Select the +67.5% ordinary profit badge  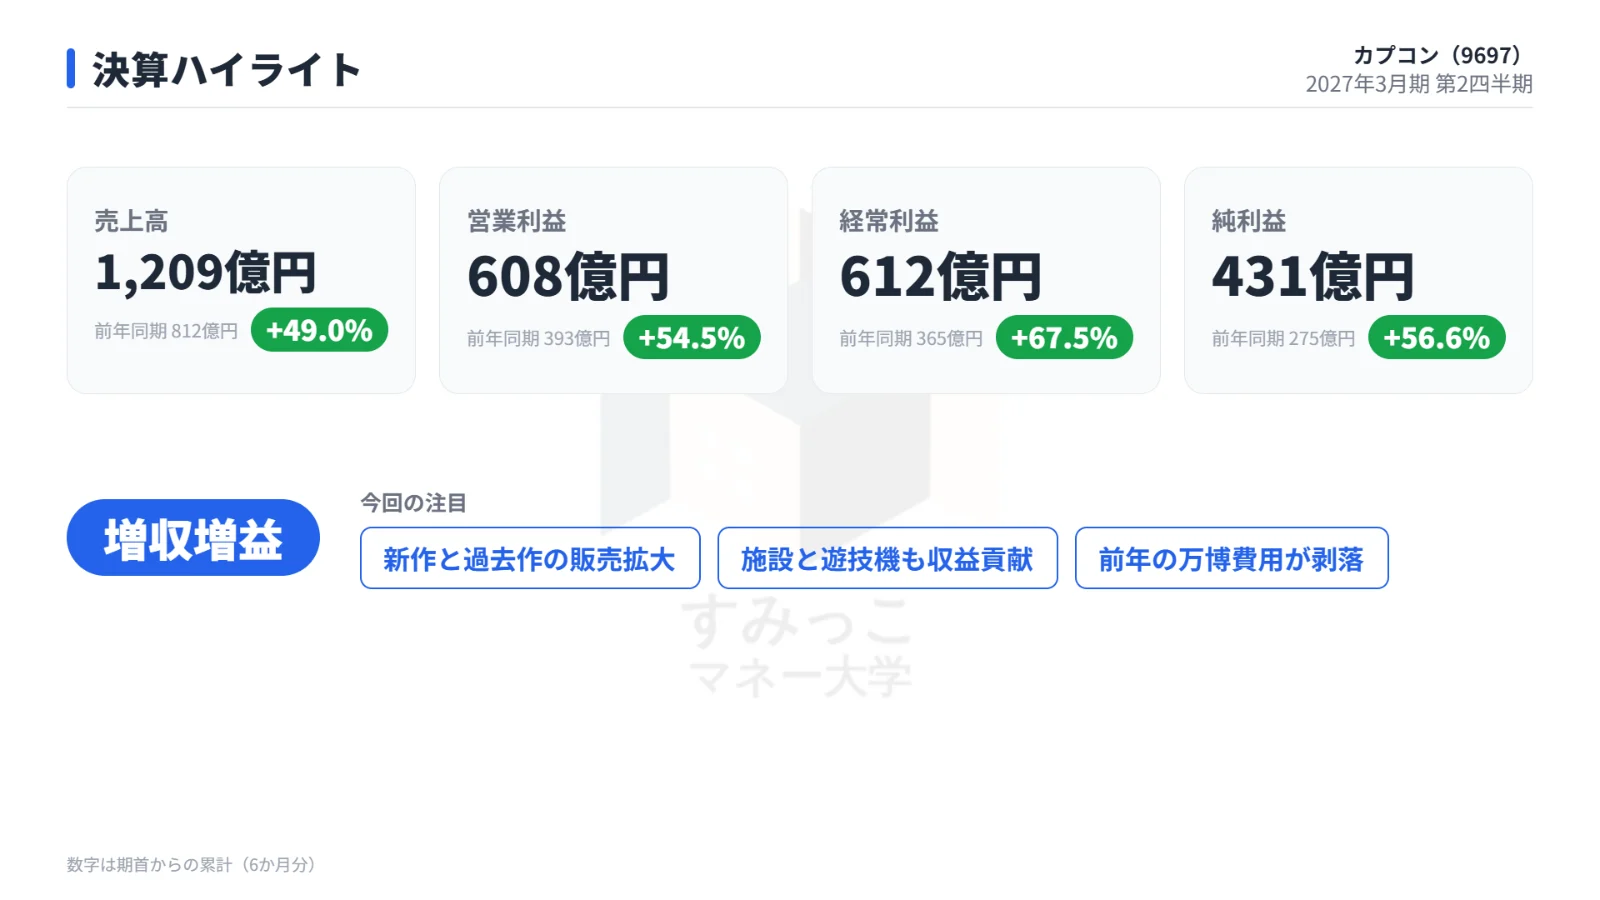[1064, 338]
